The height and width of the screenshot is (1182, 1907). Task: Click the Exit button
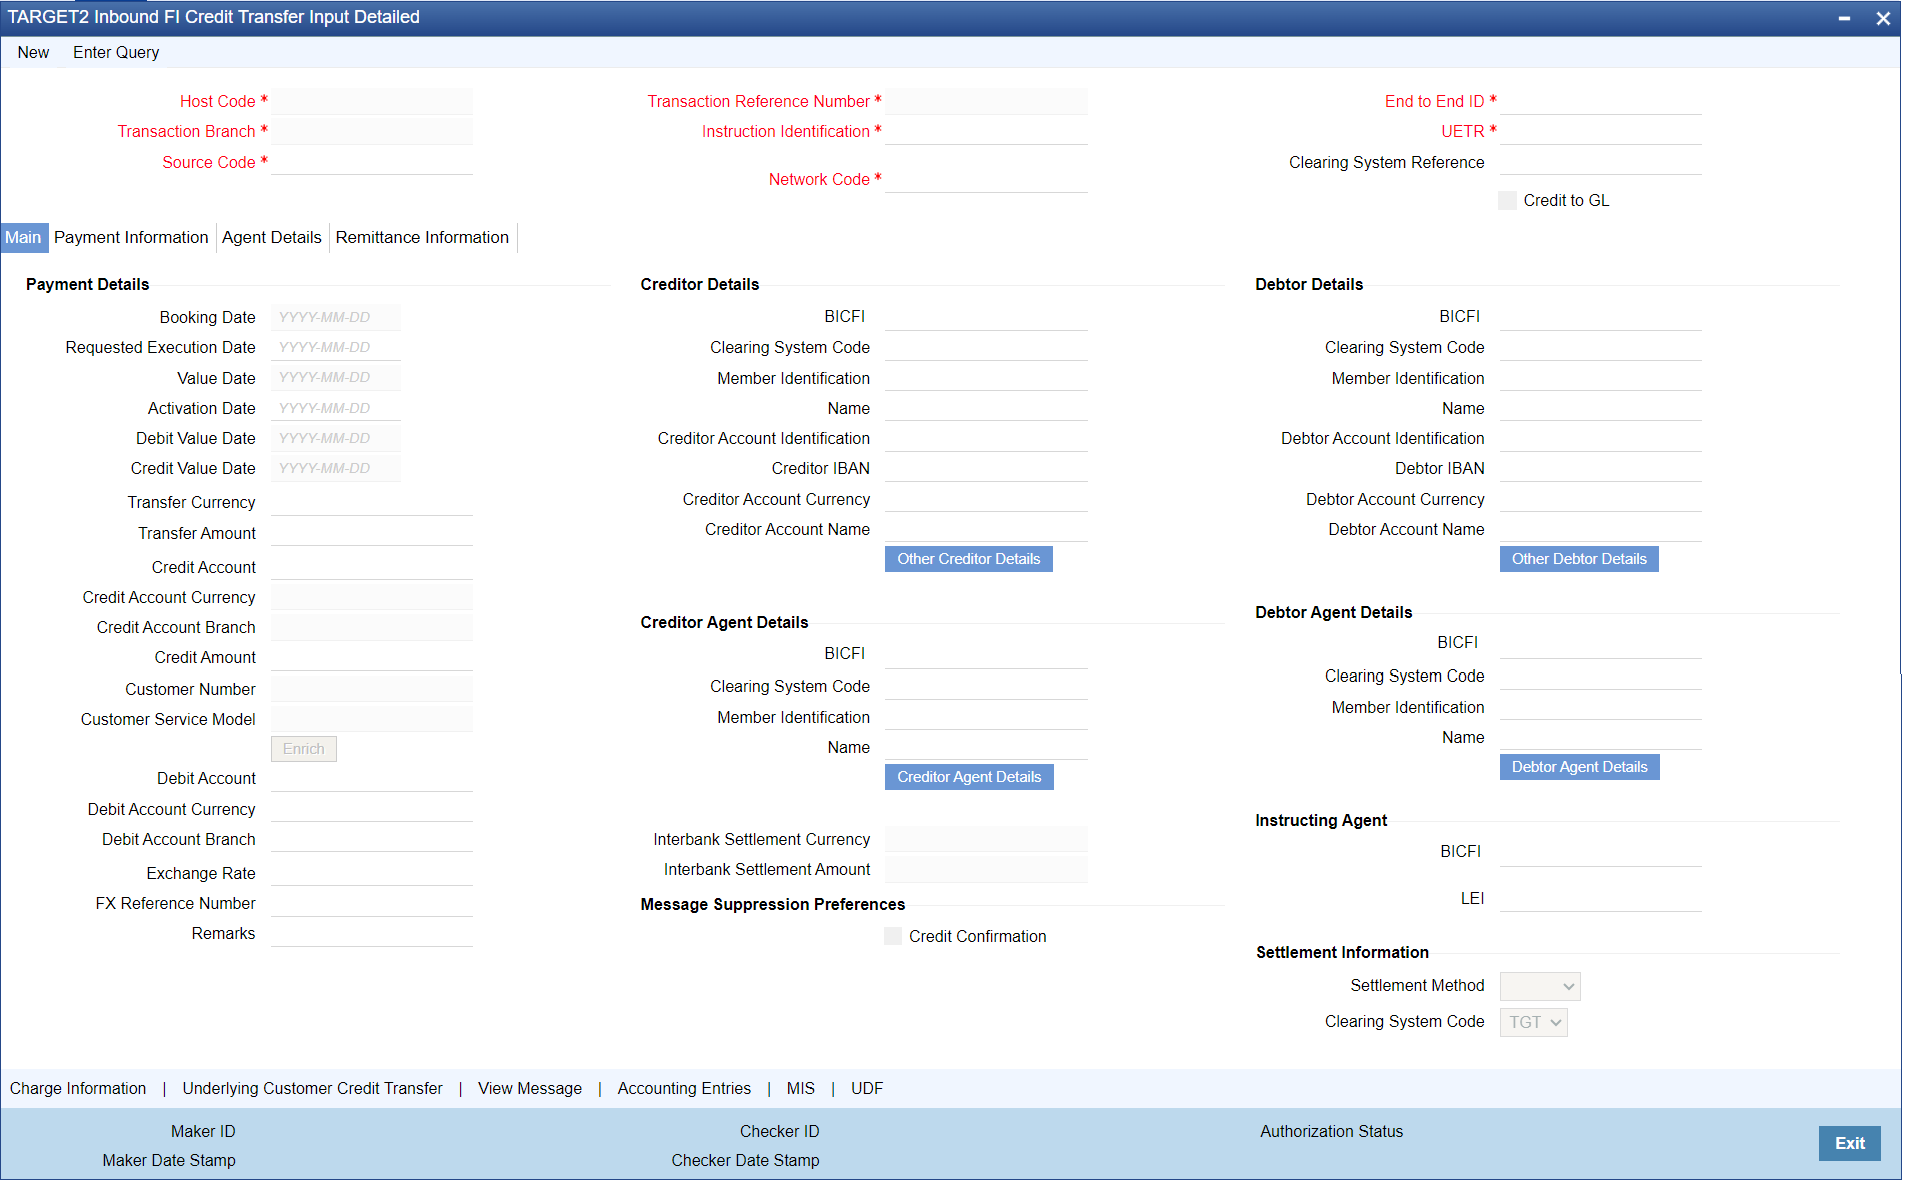(1850, 1143)
